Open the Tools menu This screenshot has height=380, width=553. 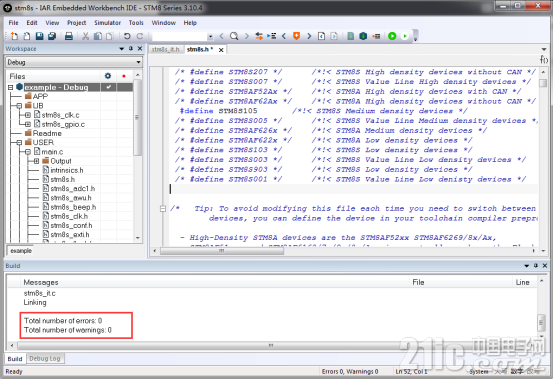(136, 23)
